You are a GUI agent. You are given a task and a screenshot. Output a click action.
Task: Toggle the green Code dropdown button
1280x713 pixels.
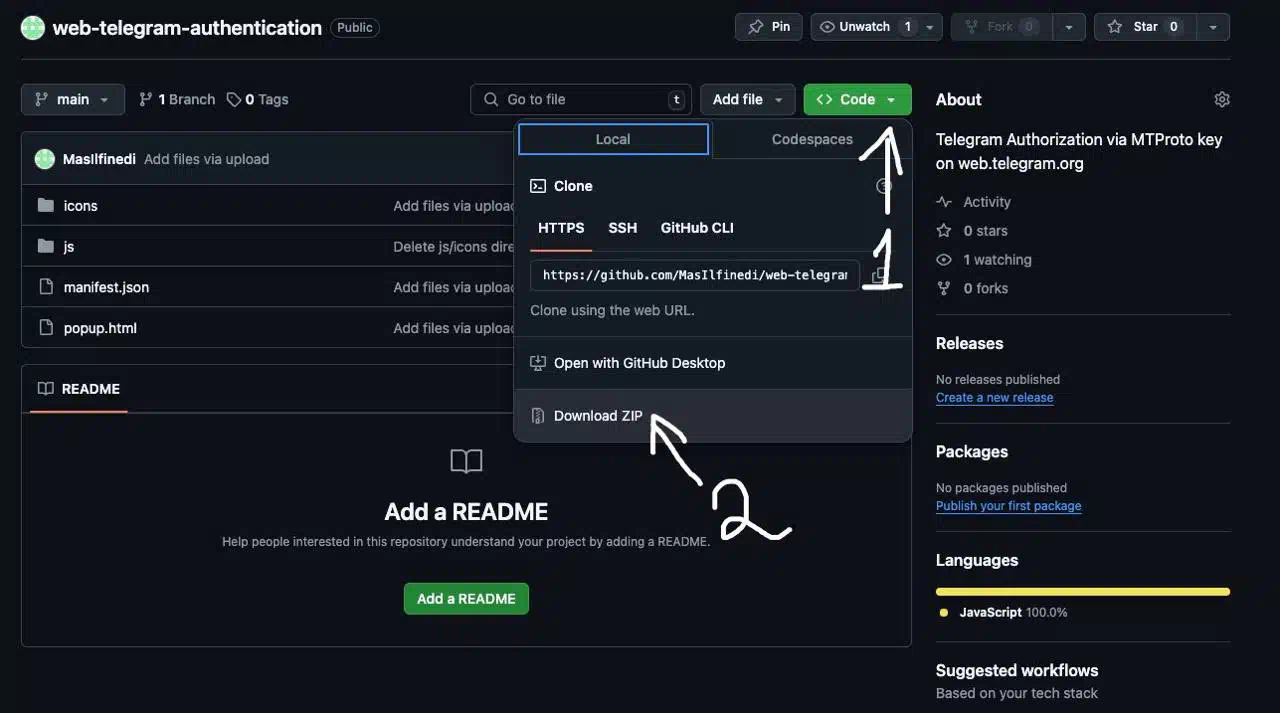[x=857, y=99]
